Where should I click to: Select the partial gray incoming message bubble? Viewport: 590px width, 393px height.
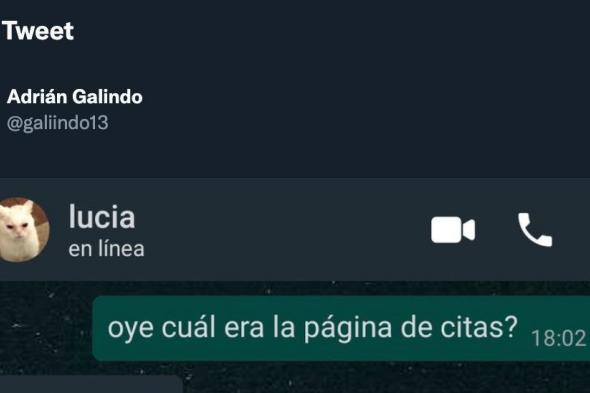click(91, 384)
